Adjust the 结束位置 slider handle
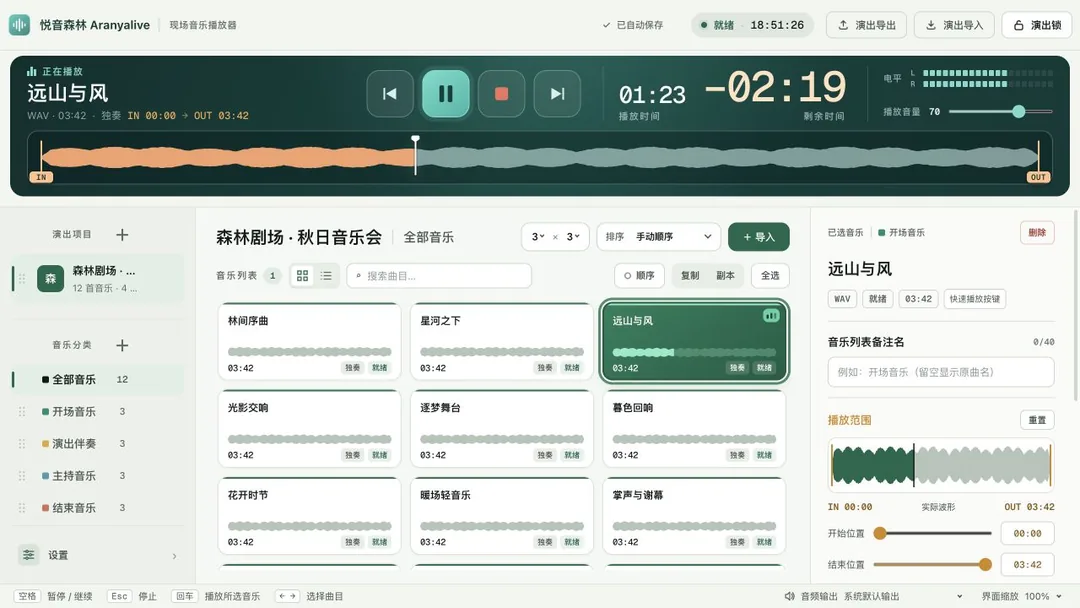The width and height of the screenshot is (1080, 608). pos(985,565)
